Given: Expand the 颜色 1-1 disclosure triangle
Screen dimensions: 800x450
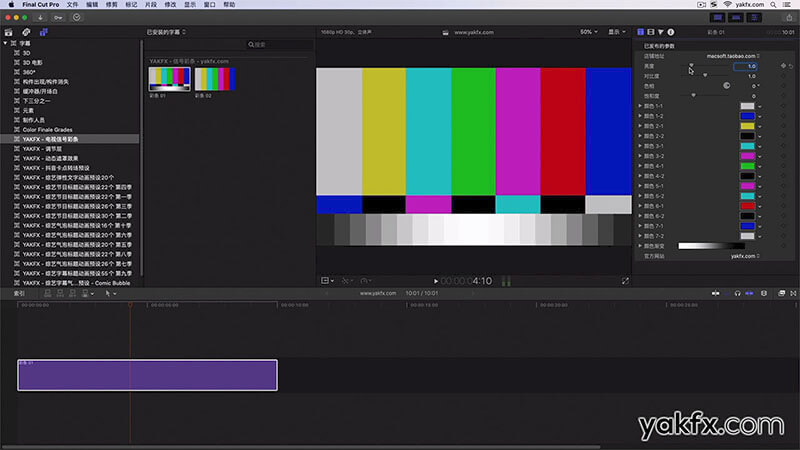Looking at the screenshot, I should pos(640,106).
